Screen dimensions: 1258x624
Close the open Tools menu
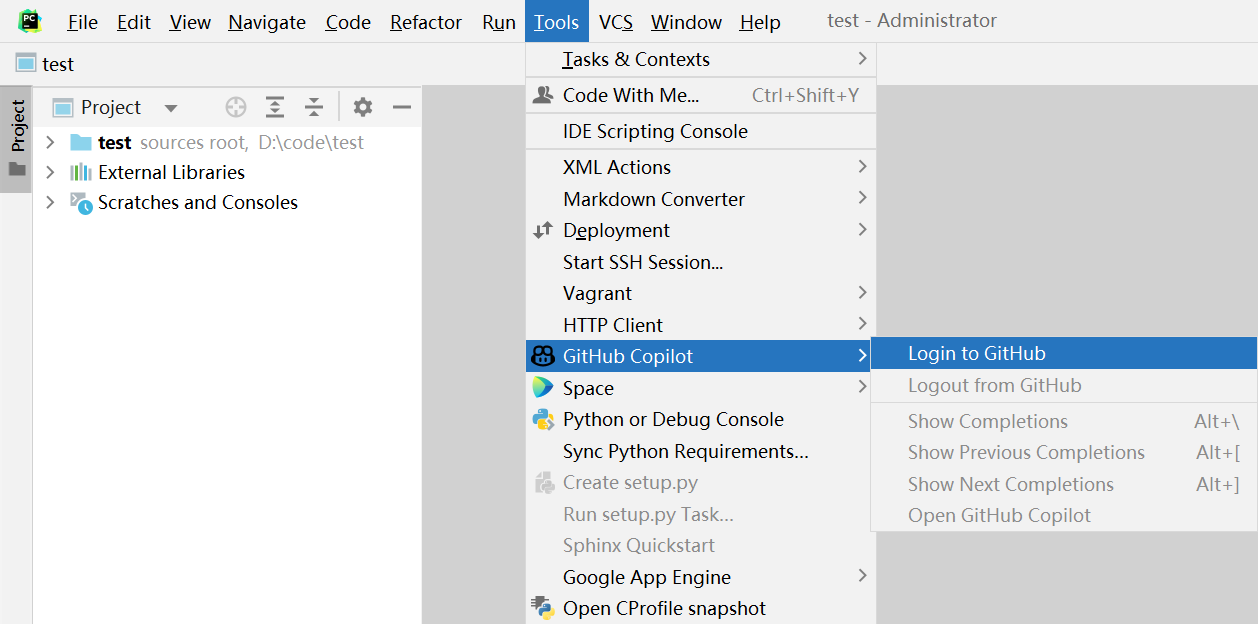(x=557, y=22)
